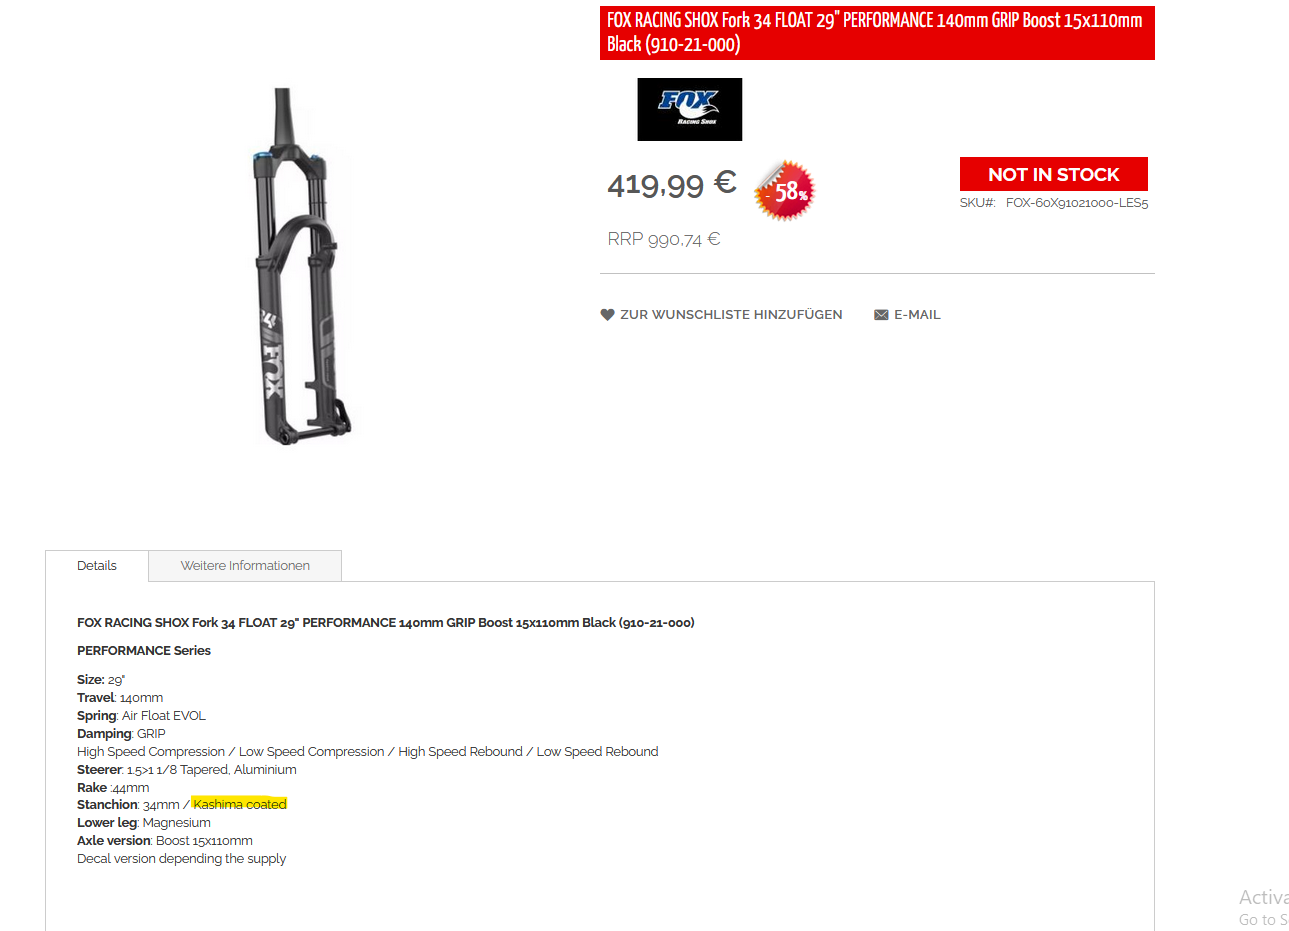Click the heart wishlist icon
The width and height of the screenshot is (1289, 931).
[x=607, y=315]
